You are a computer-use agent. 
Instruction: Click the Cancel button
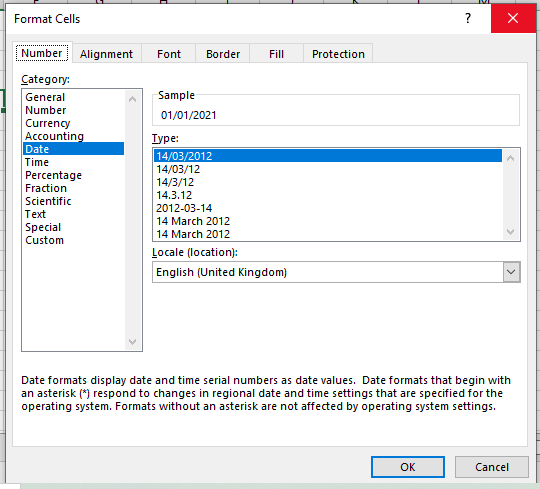[x=491, y=467]
